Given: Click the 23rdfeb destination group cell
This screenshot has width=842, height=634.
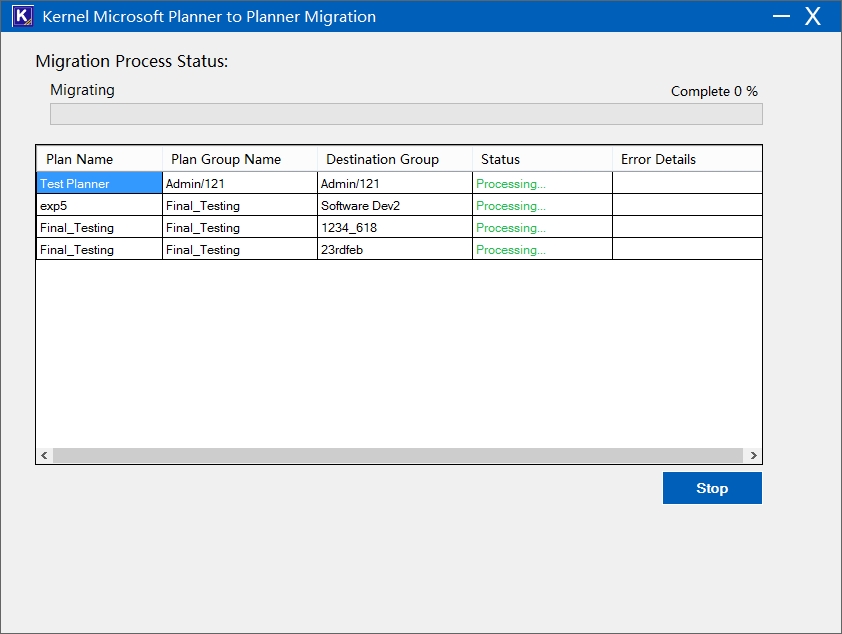Looking at the screenshot, I should [343, 250].
